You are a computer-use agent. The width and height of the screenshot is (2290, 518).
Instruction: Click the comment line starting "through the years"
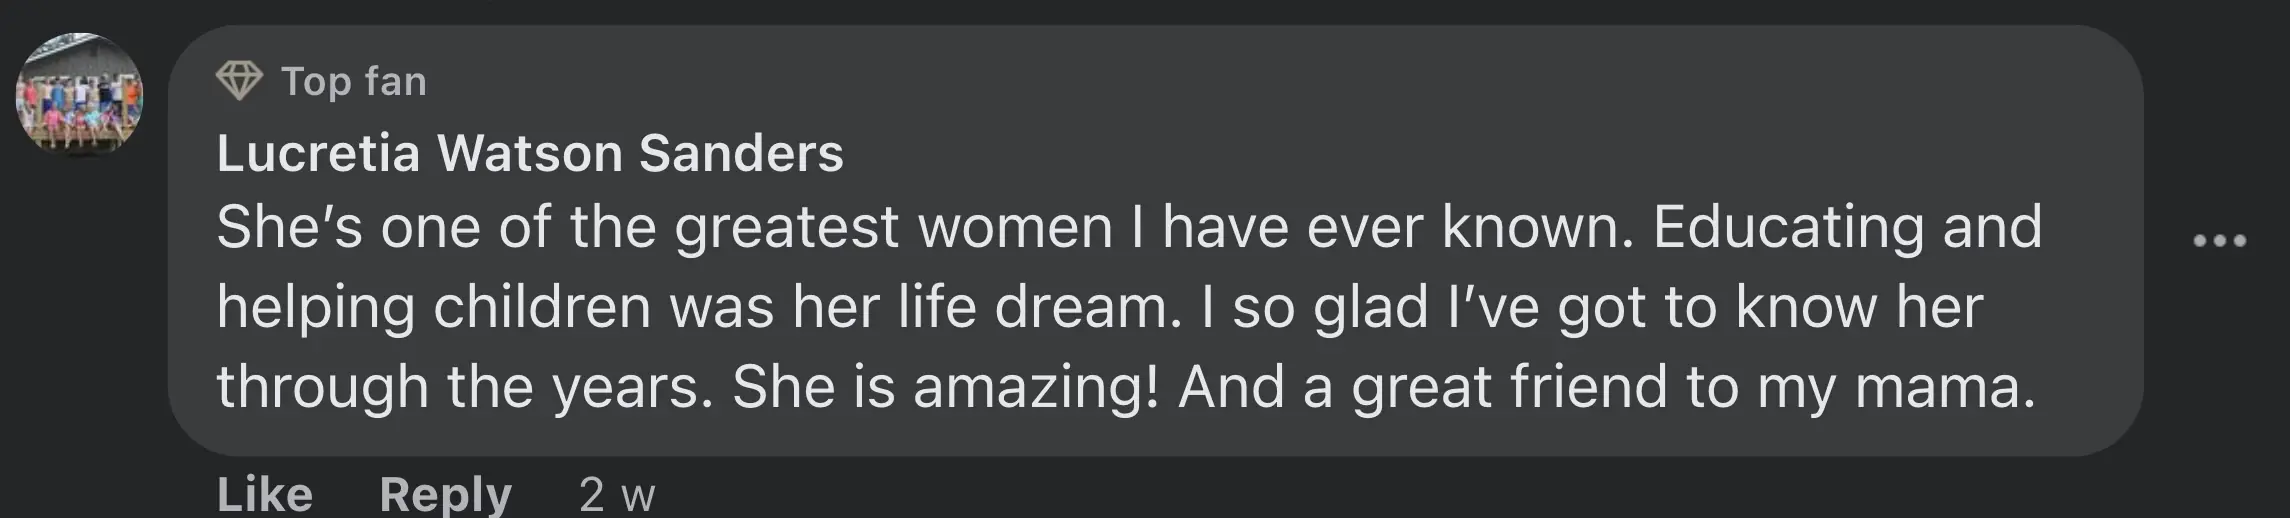[1126, 386]
